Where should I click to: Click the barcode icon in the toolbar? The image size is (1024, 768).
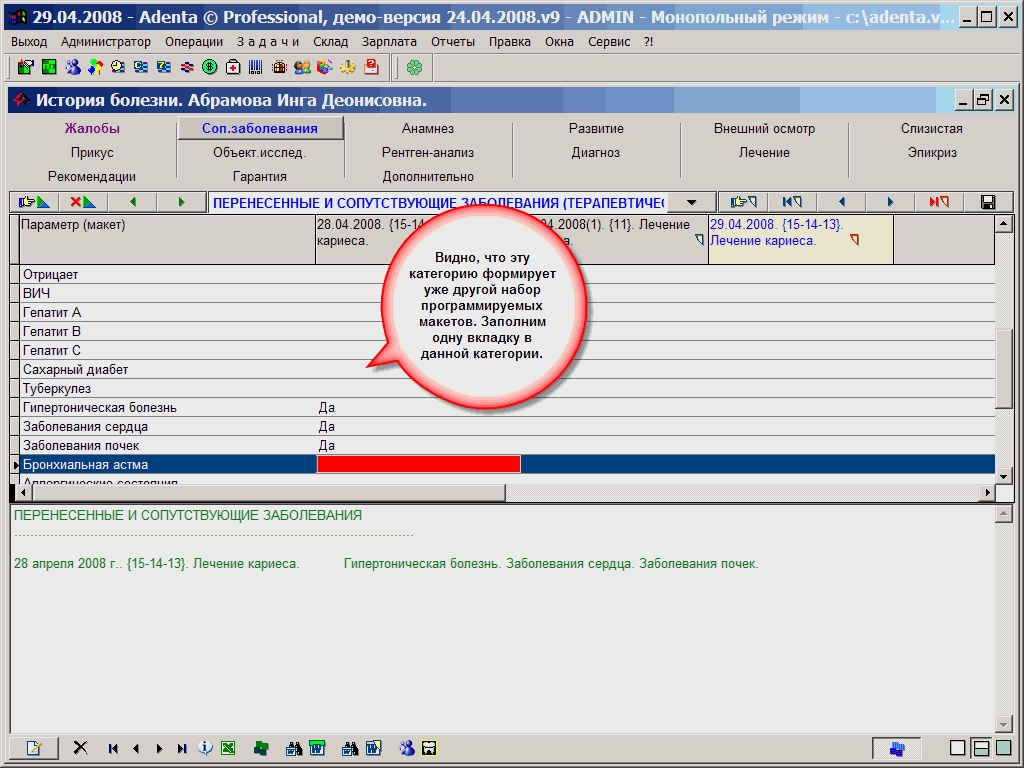tap(256, 67)
